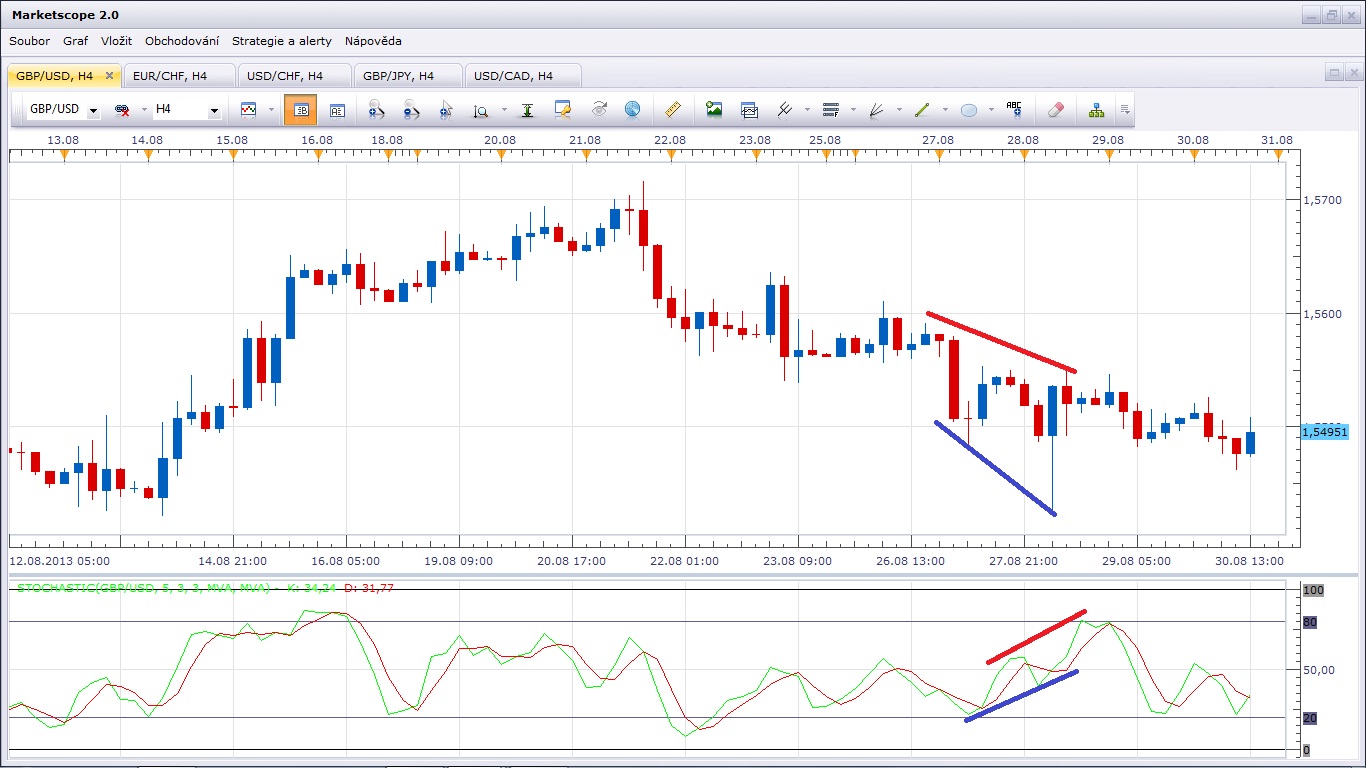Open dropdown arrow next to unlink icon
The height and width of the screenshot is (768, 1366).
[x=144, y=110]
